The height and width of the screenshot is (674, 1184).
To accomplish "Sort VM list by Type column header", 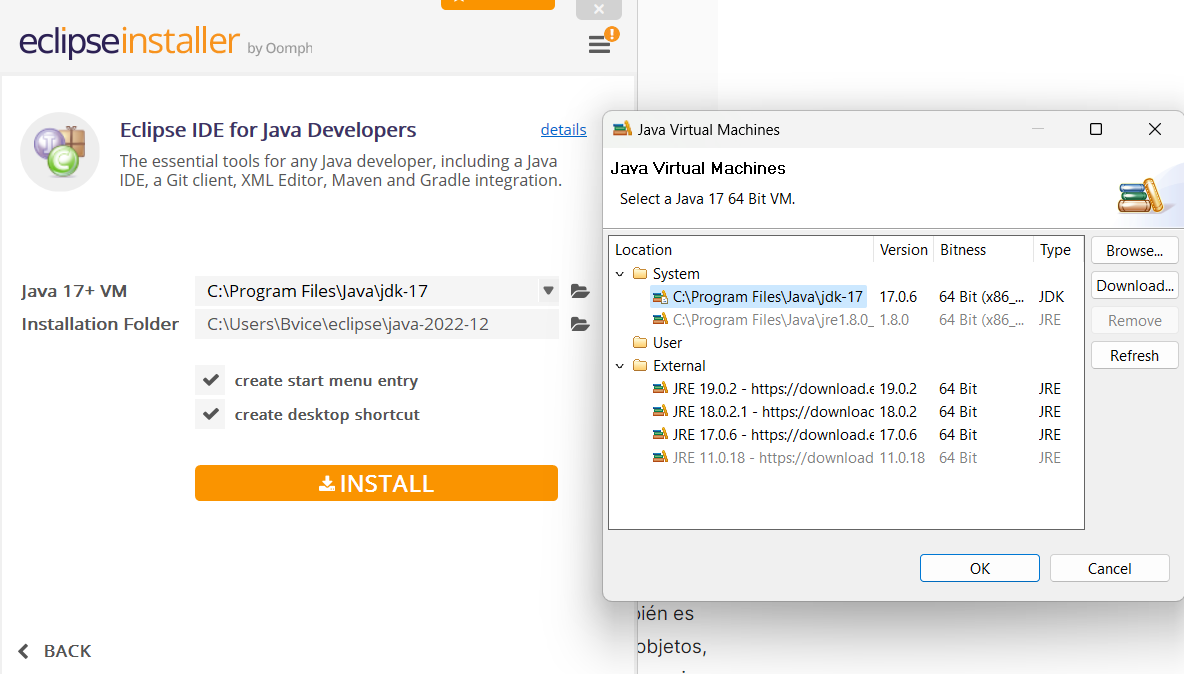I will 1057,250.
